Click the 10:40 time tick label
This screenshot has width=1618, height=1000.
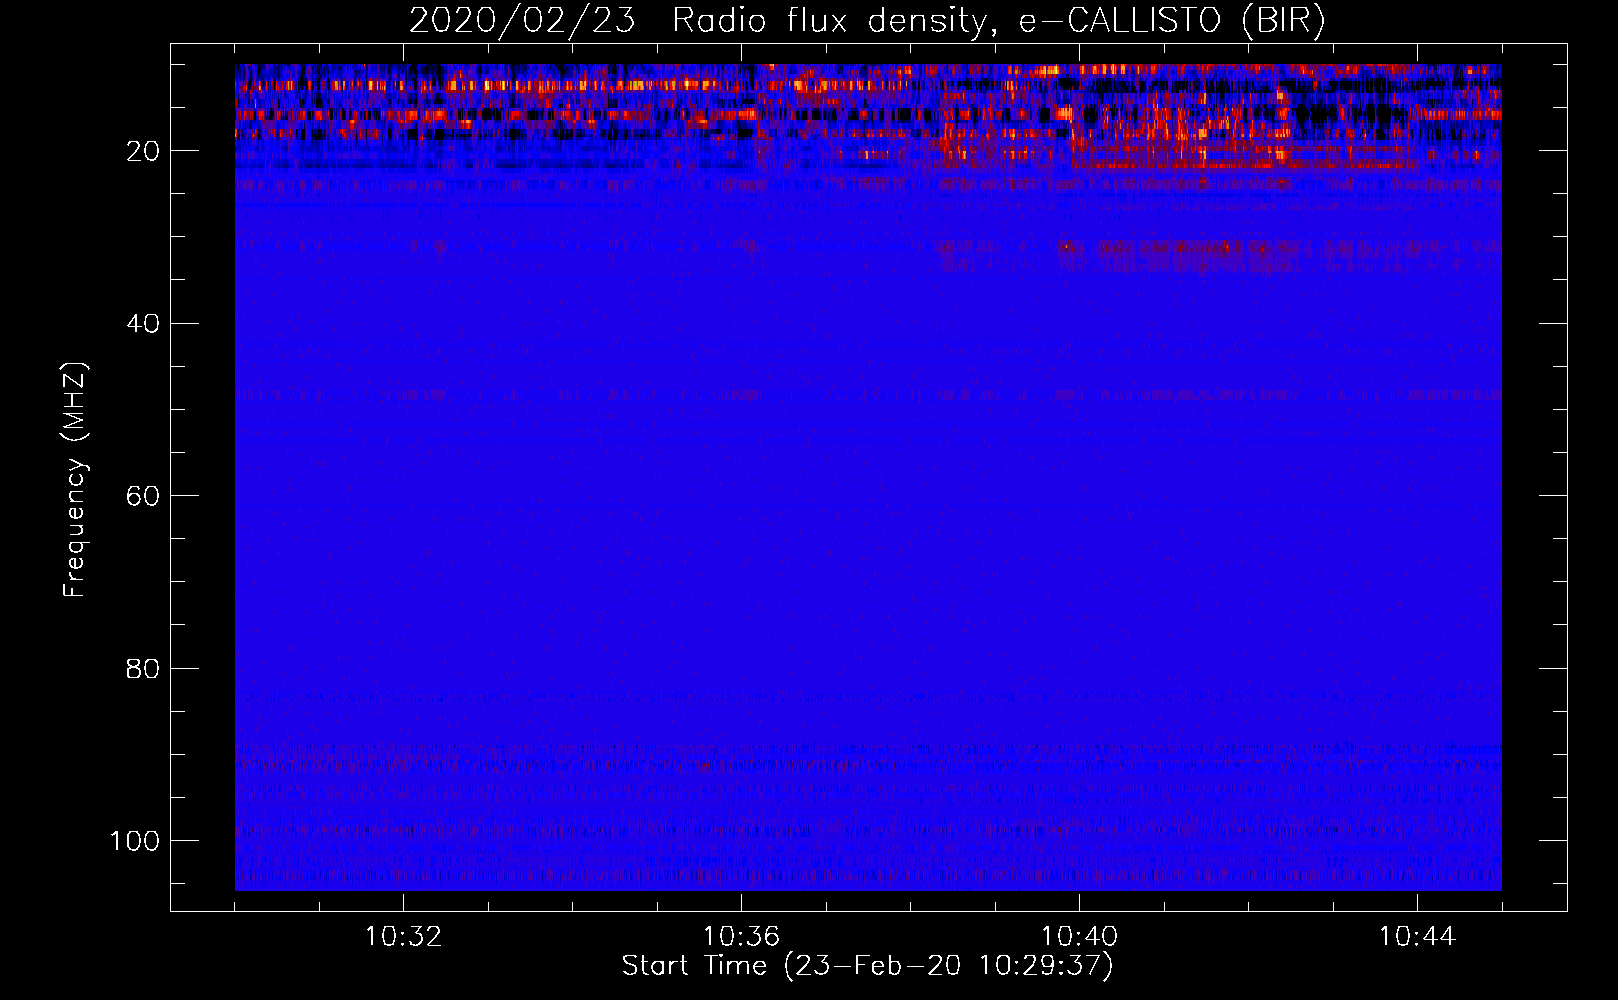click(x=1079, y=936)
